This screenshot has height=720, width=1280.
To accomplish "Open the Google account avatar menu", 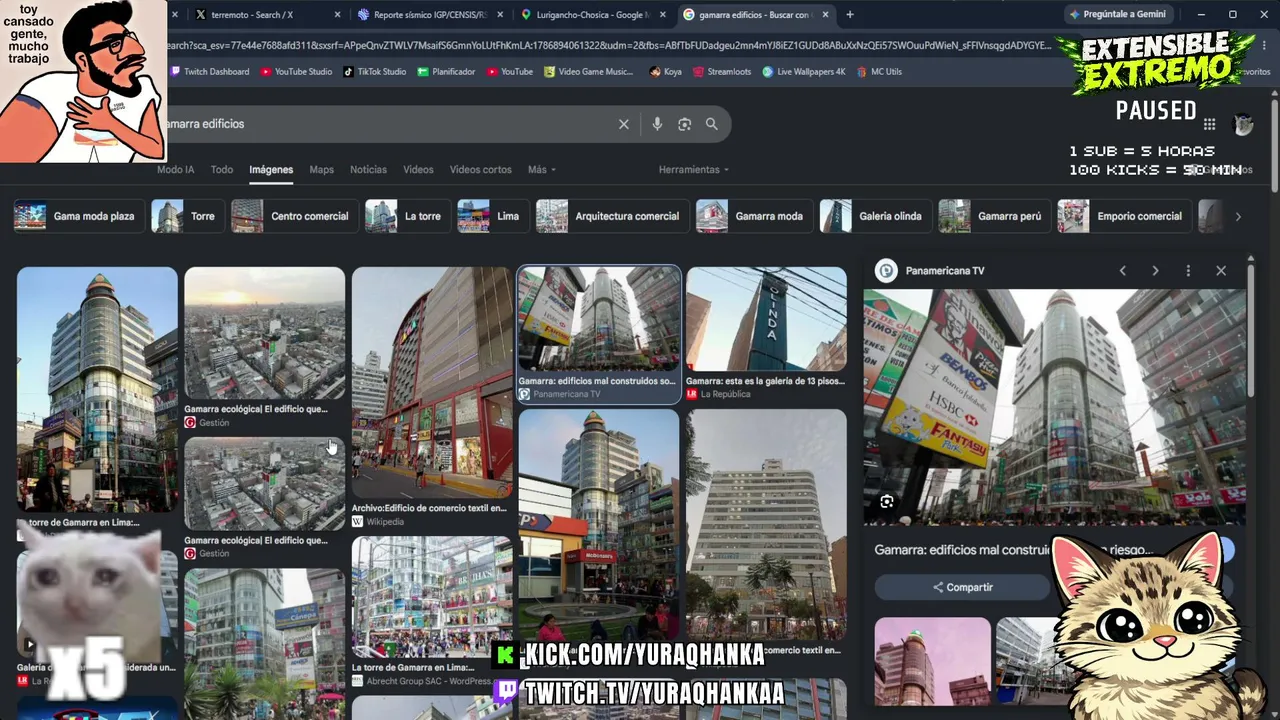I will [1243, 124].
